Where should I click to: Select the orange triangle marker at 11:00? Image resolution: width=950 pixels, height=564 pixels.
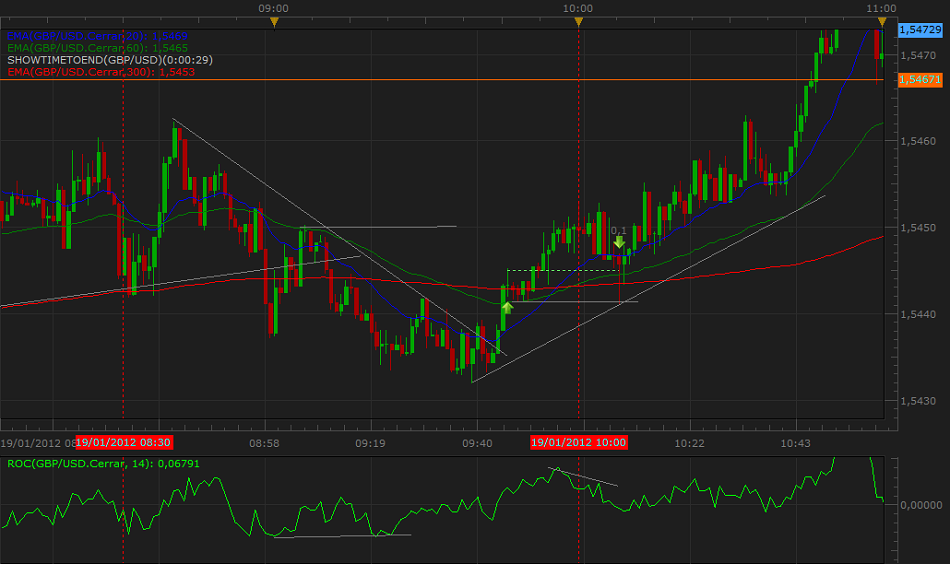pos(881,22)
